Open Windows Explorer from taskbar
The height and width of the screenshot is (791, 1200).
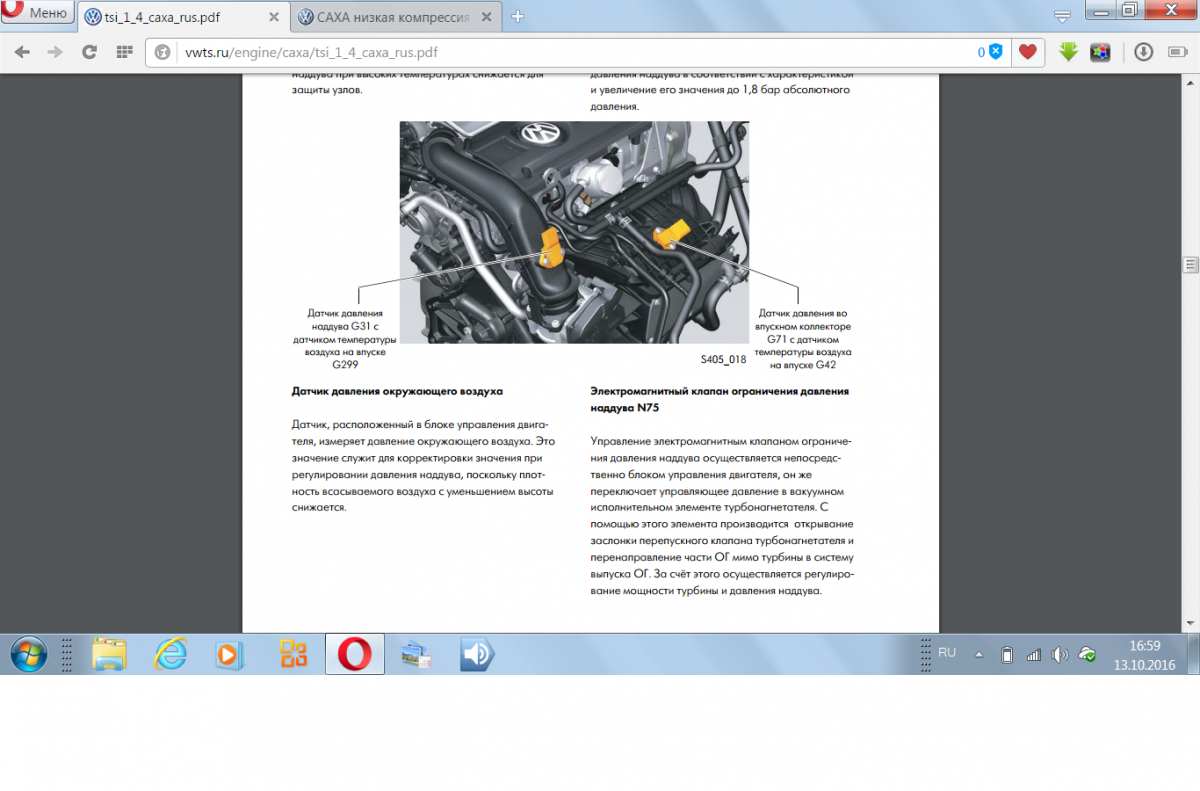(x=109, y=654)
